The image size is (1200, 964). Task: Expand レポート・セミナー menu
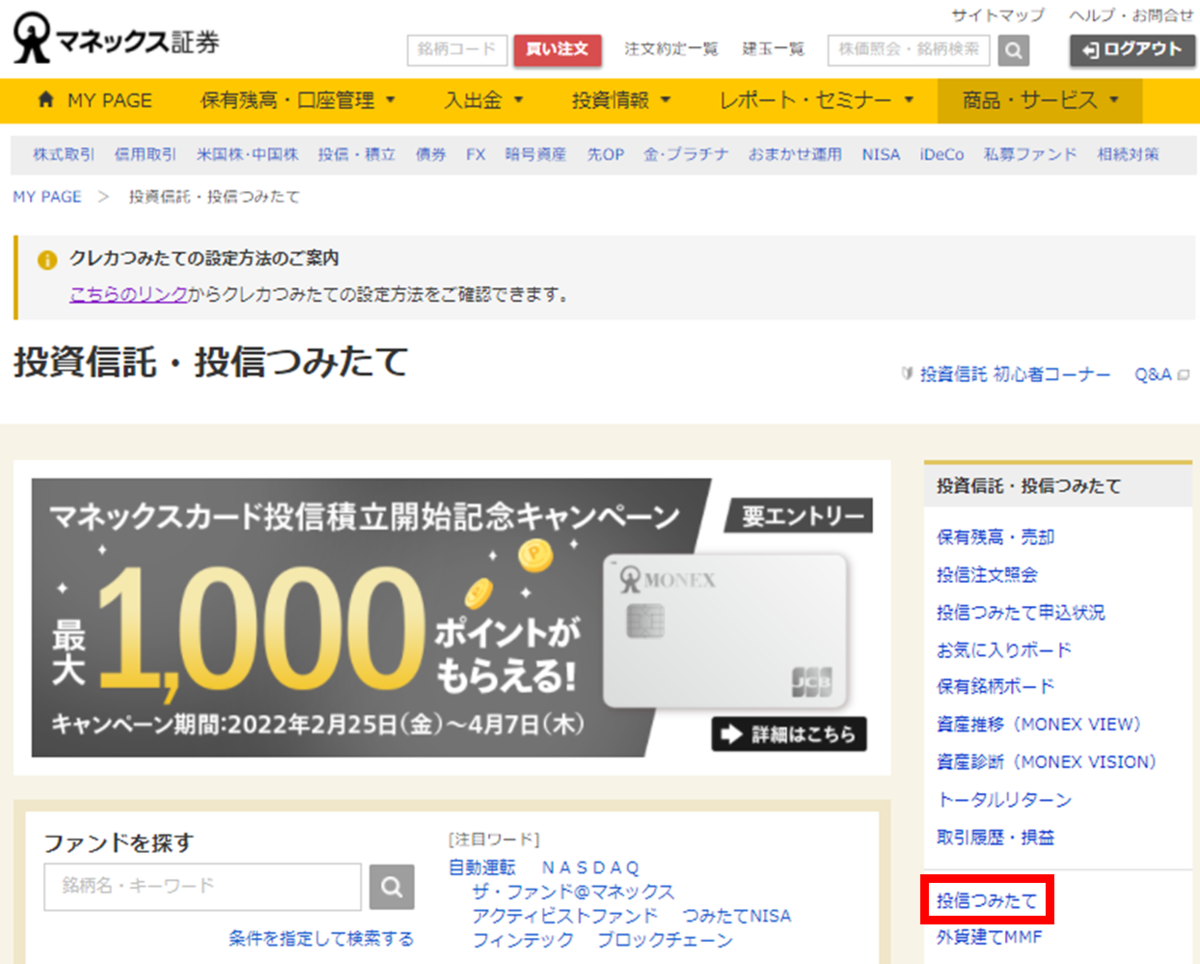(817, 100)
